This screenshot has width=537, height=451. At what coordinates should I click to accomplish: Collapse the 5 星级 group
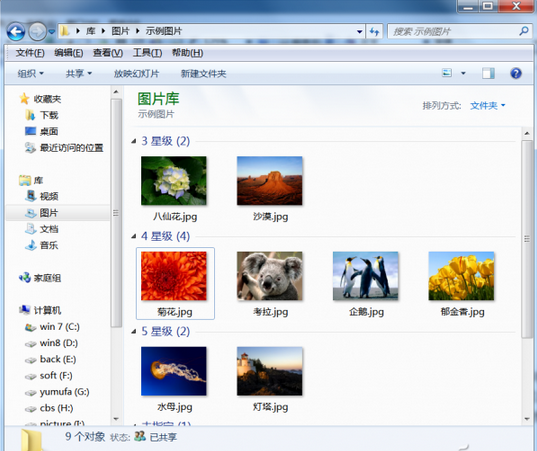[x=134, y=331]
